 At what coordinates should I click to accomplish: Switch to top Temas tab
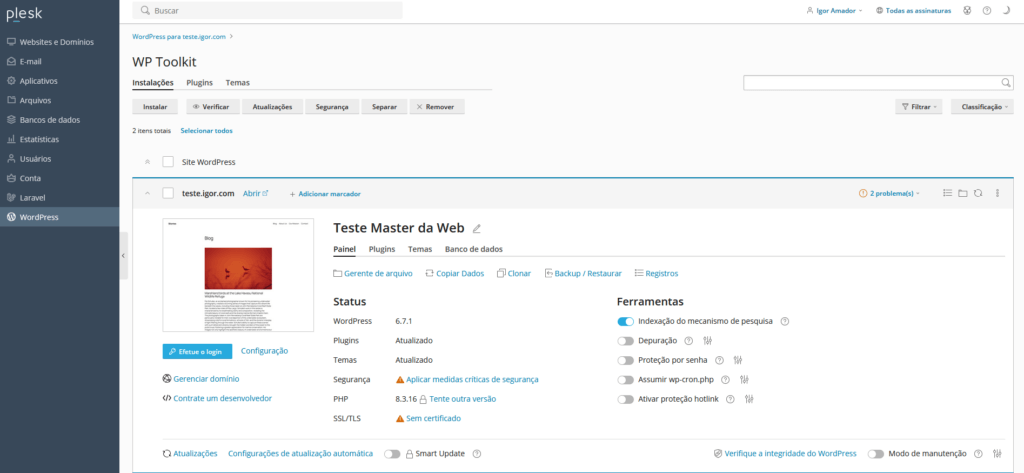point(238,83)
